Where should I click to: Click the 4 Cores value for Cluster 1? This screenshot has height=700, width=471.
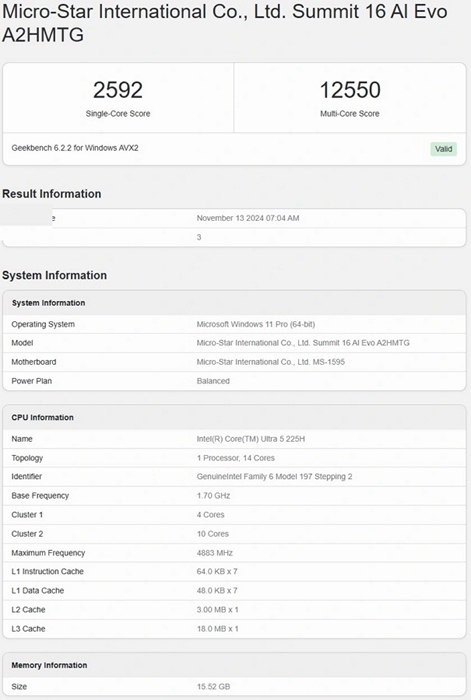tap(210, 514)
